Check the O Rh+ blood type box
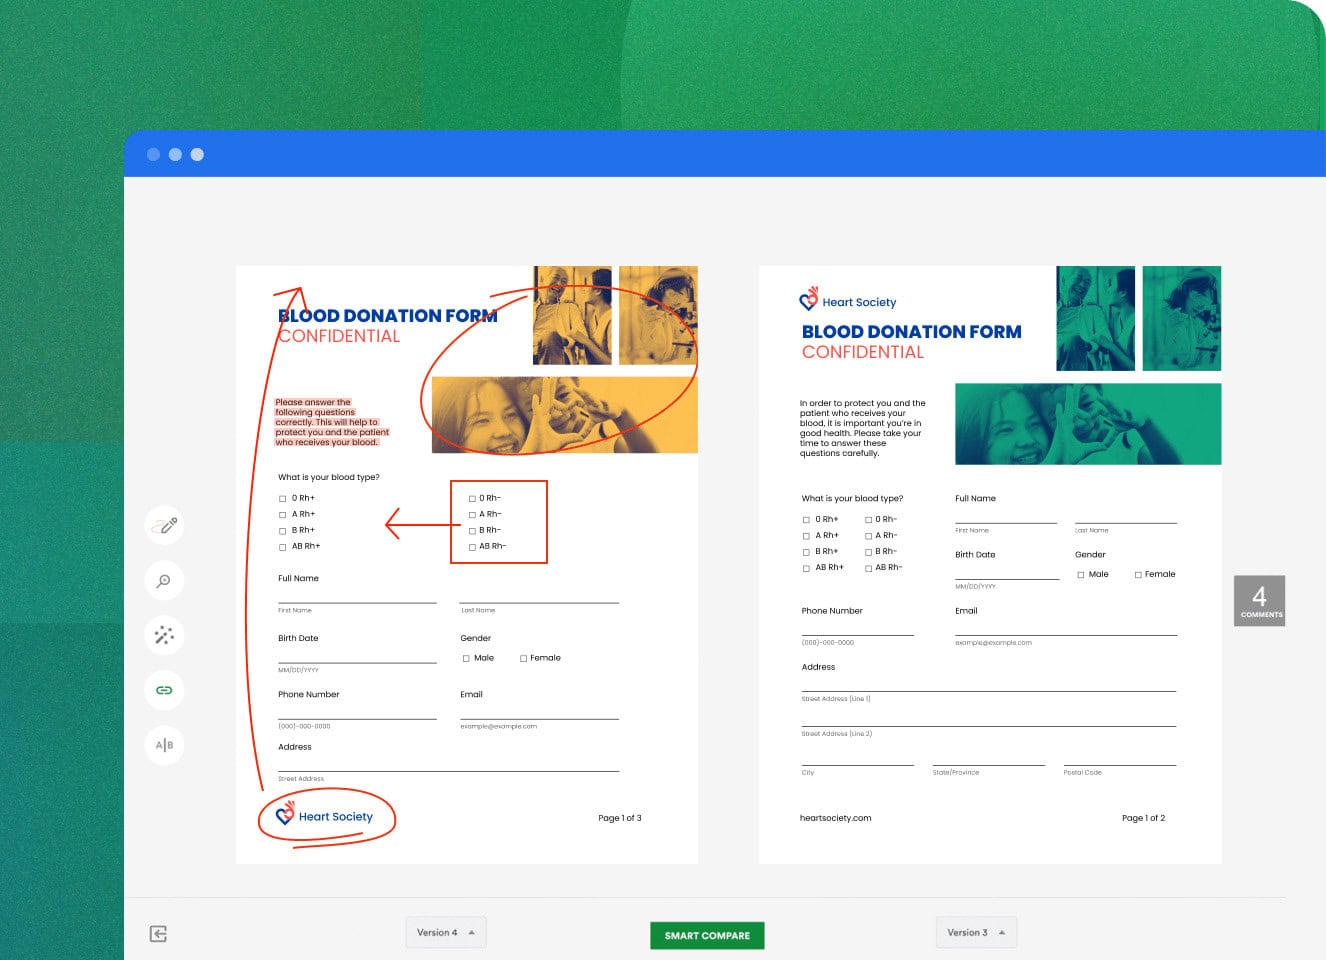This screenshot has width=1326, height=960. click(282, 498)
